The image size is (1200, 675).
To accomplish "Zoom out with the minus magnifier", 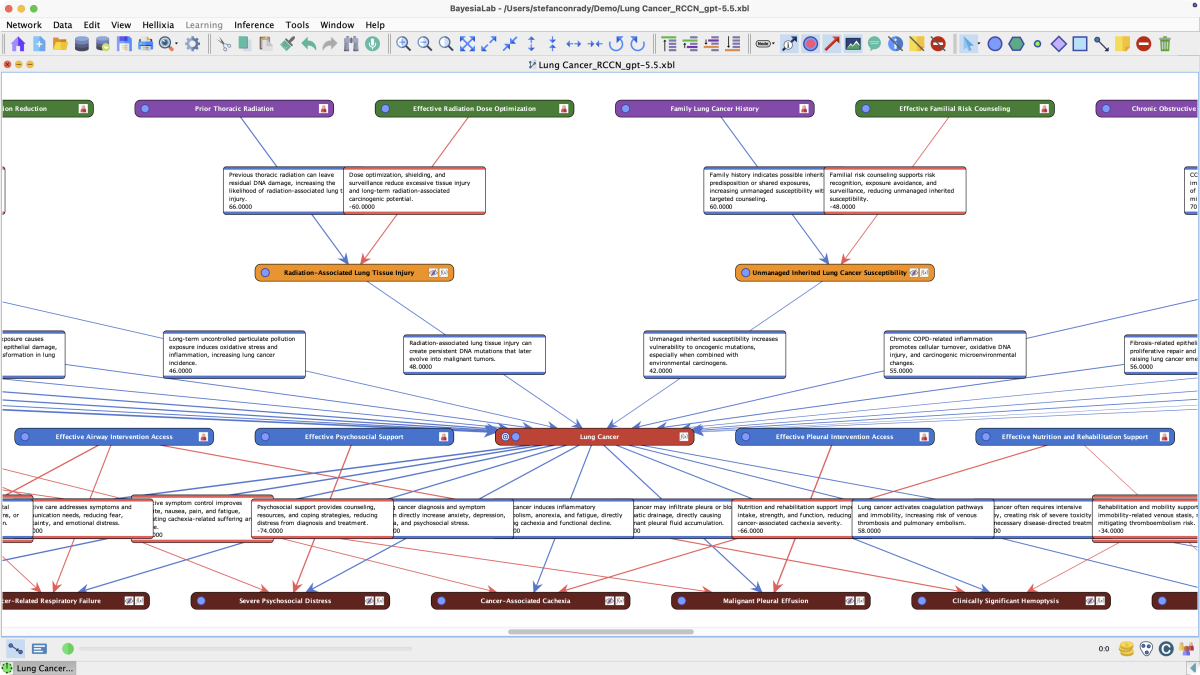I will click(424, 44).
